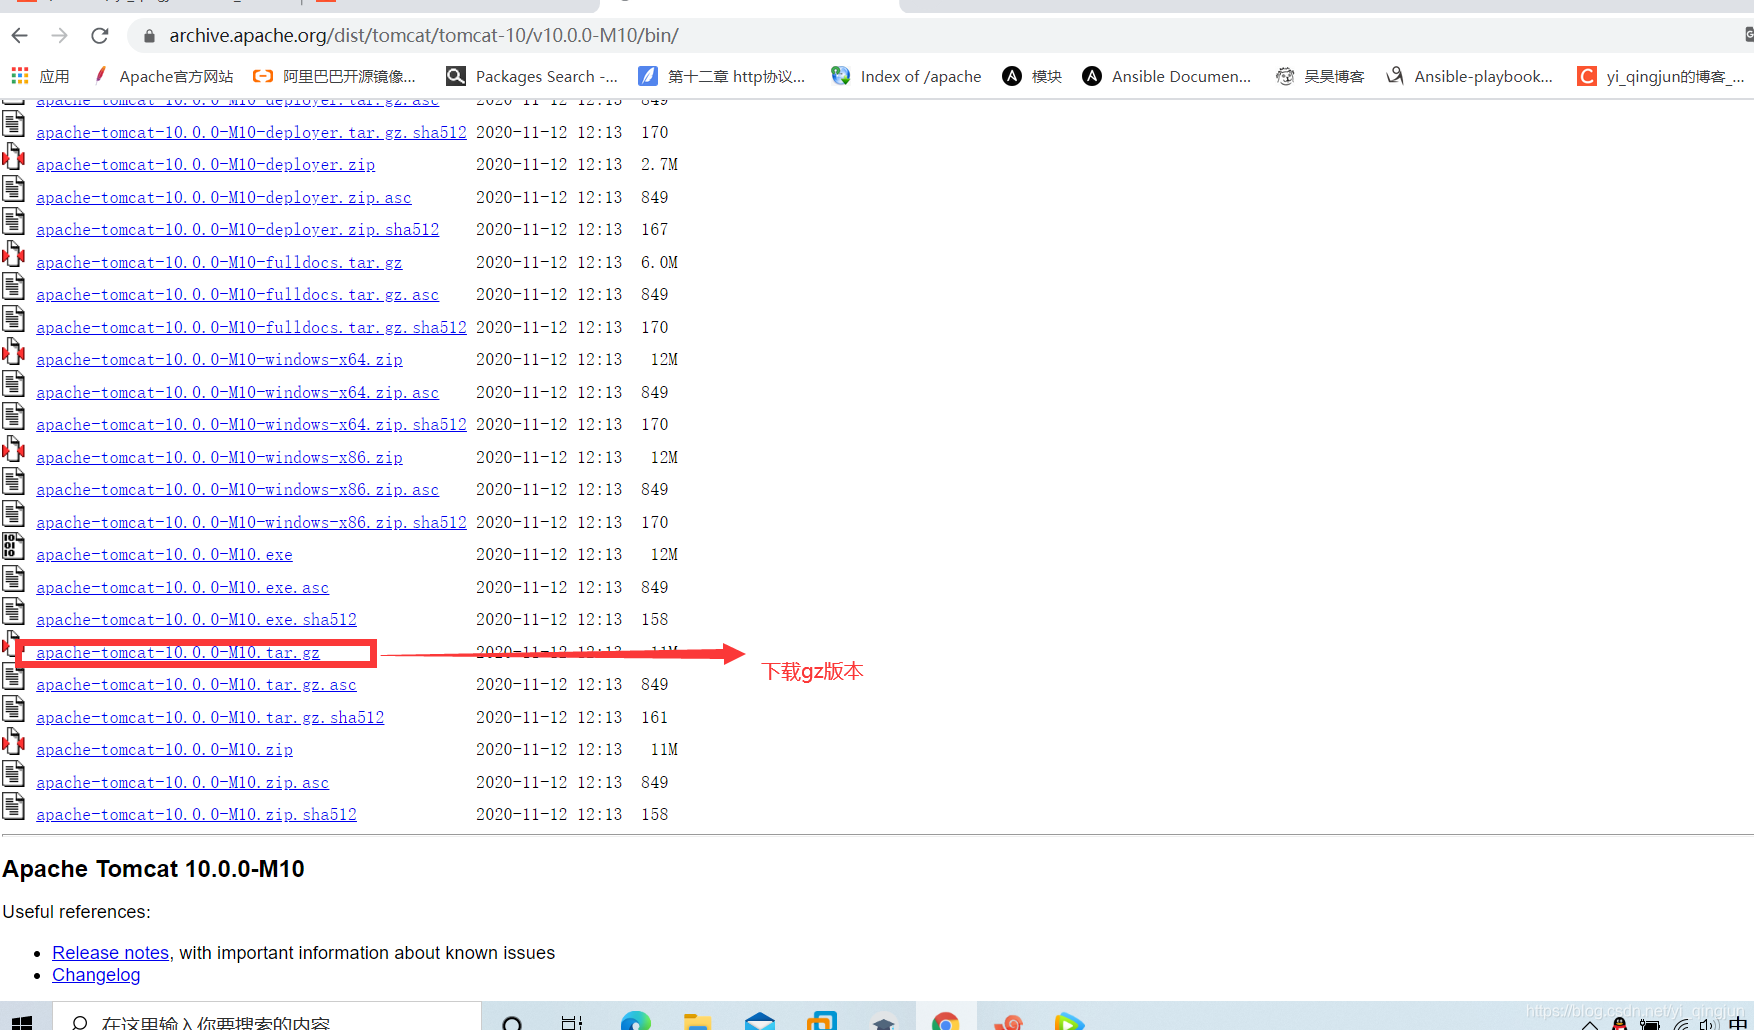The image size is (1754, 1030).
Task: Click the text icon beside M10.zip.sha512
Action: click(x=14, y=807)
